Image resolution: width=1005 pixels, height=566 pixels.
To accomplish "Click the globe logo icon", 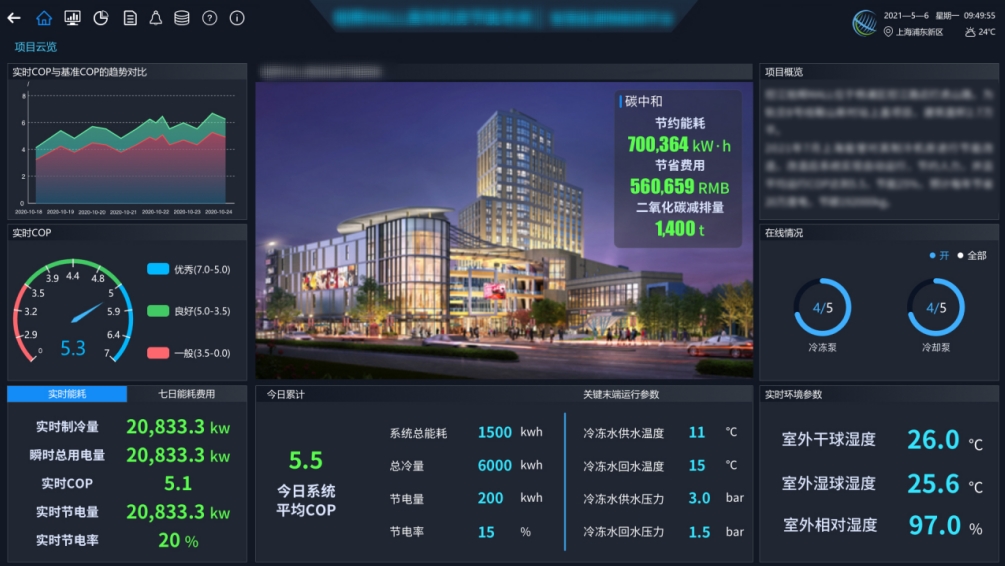I will point(865,23).
